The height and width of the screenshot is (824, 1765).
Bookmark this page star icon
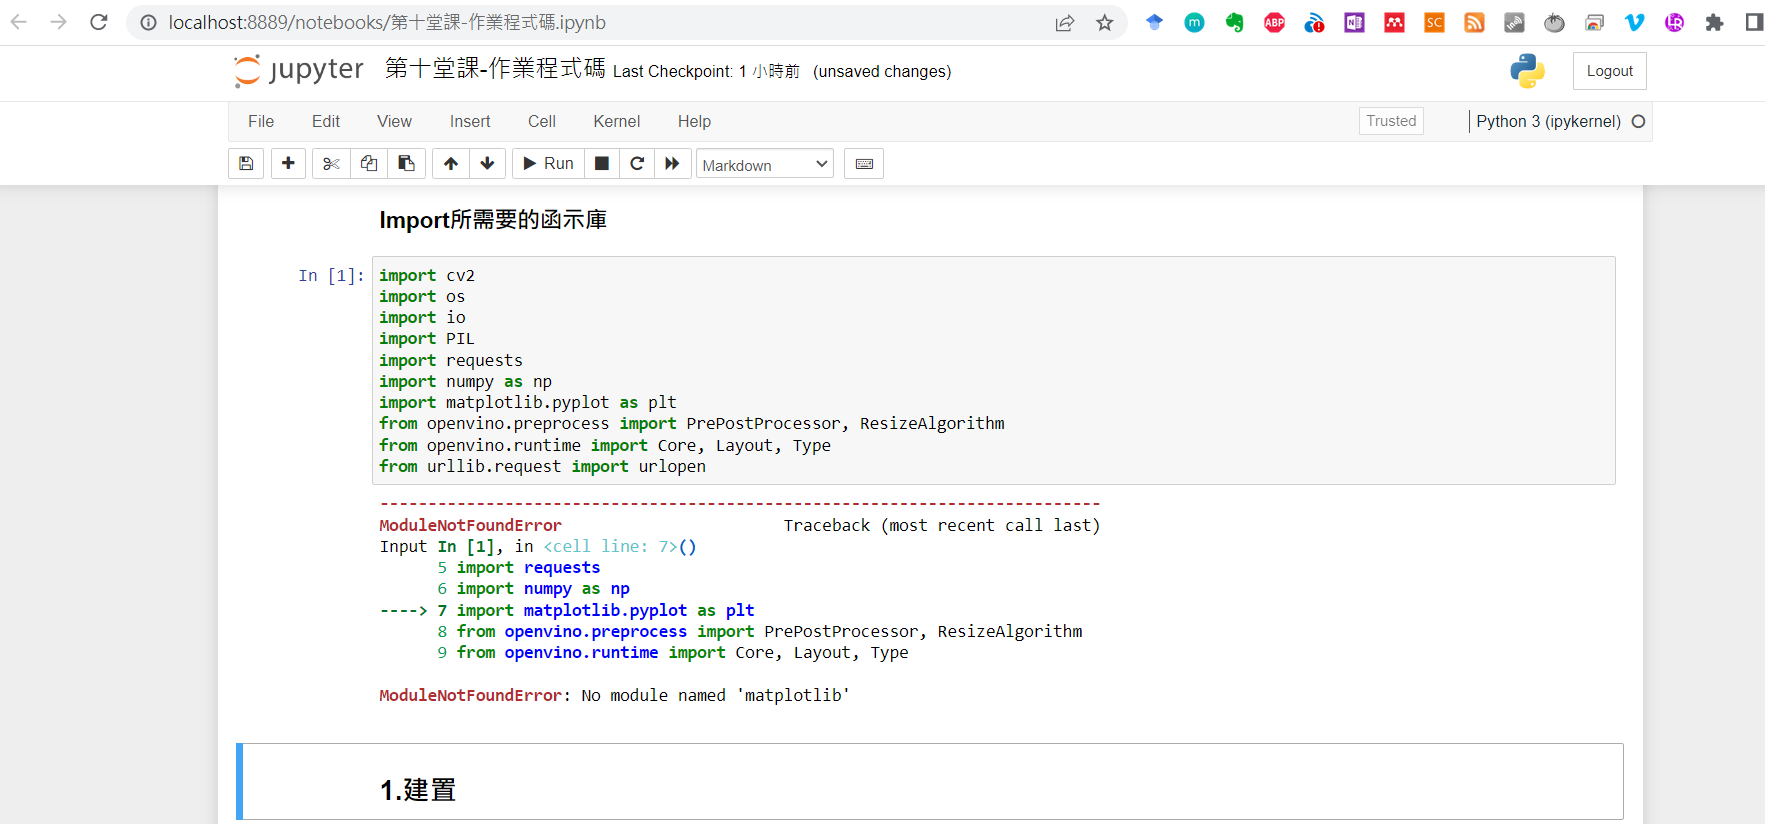[x=1104, y=22]
